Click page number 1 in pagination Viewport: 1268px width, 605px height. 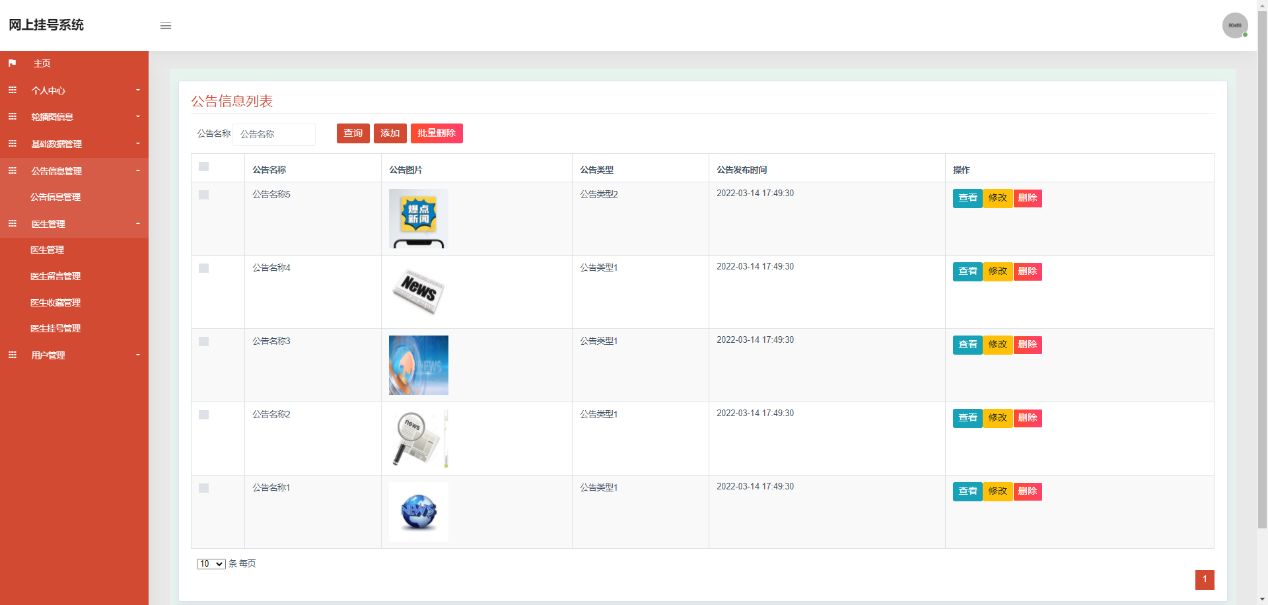1205,579
